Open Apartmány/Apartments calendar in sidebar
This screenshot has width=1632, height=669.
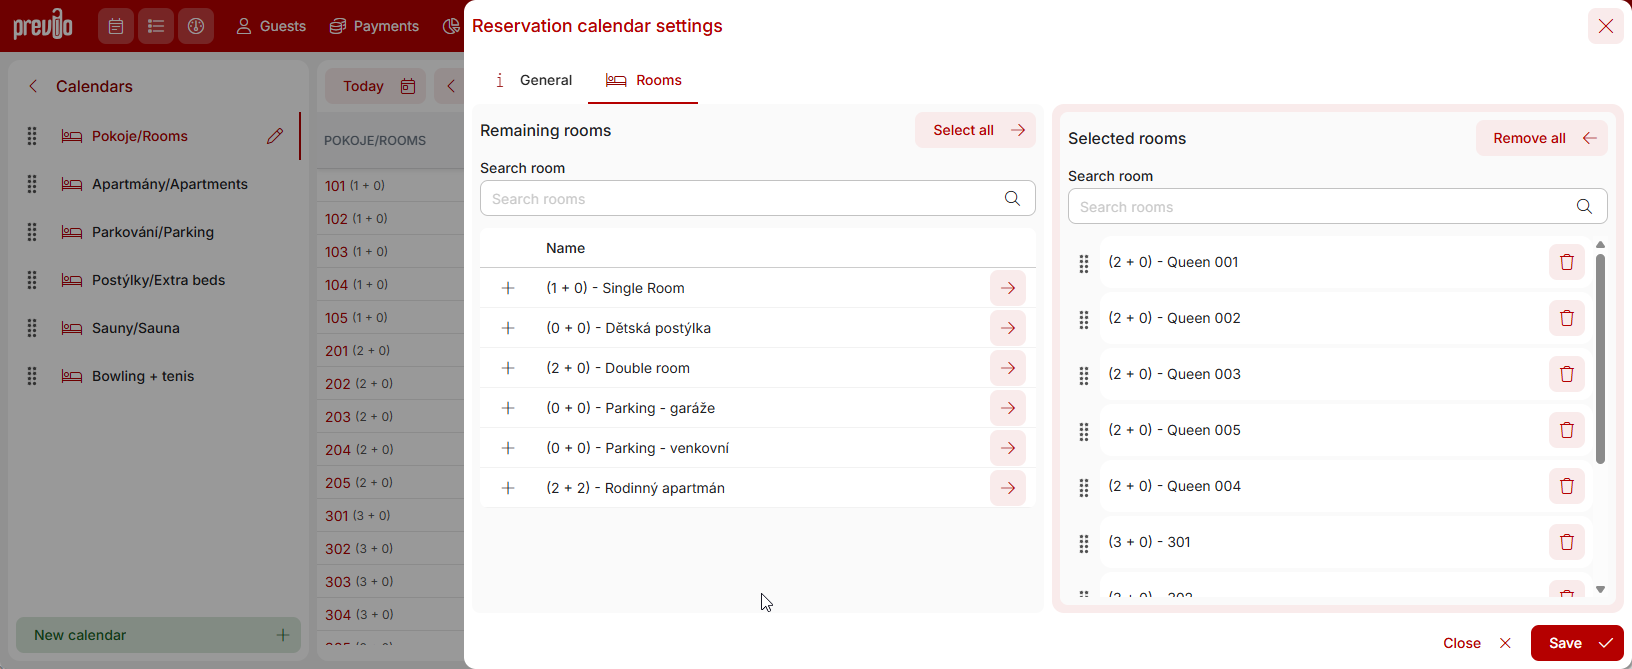click(x=170, y=184)
